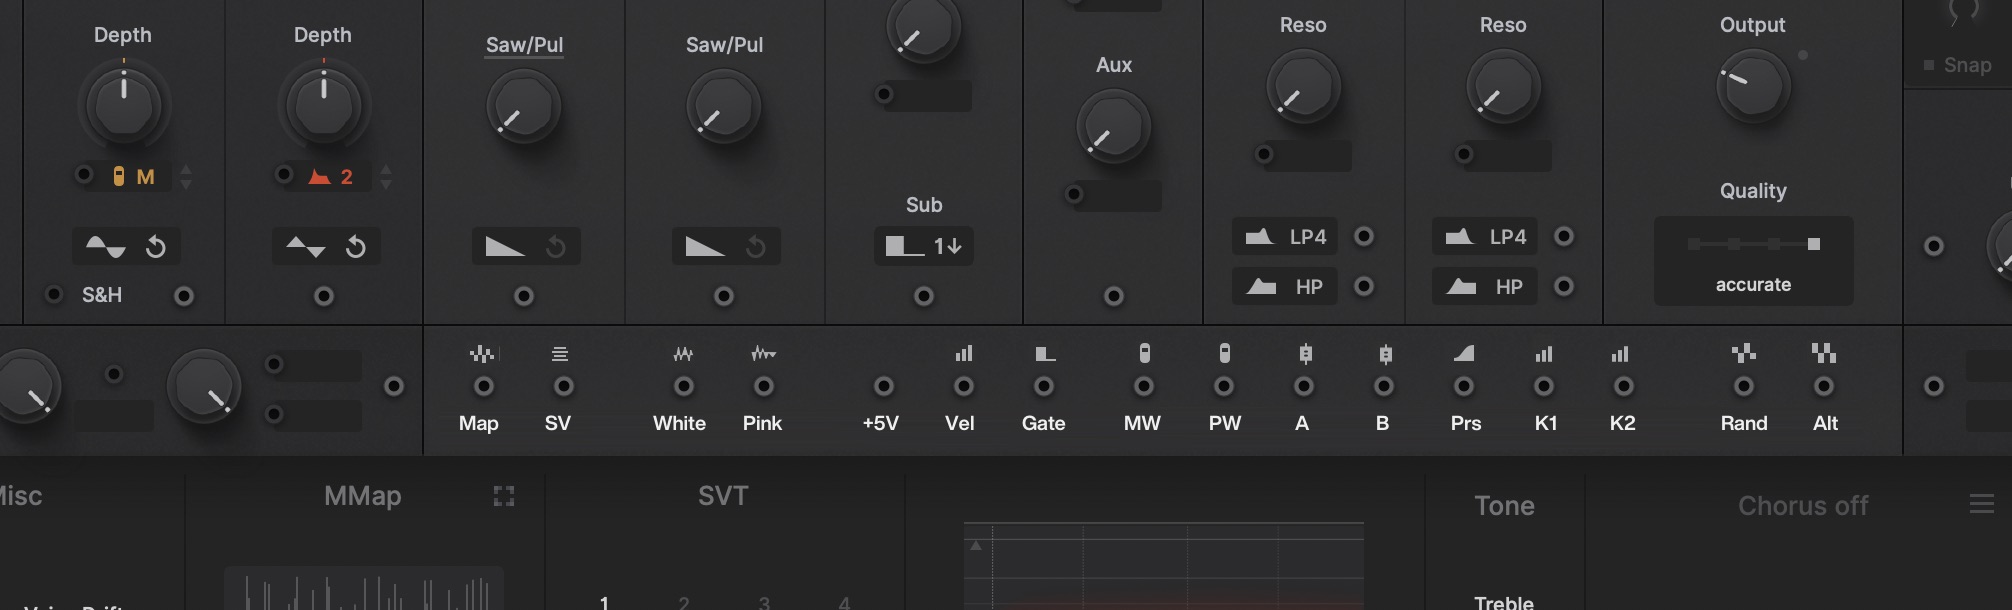The width and height of the screenshot is (2012, 610).
Task: Click the Vel velocity source jack
Action: [964, 386]
